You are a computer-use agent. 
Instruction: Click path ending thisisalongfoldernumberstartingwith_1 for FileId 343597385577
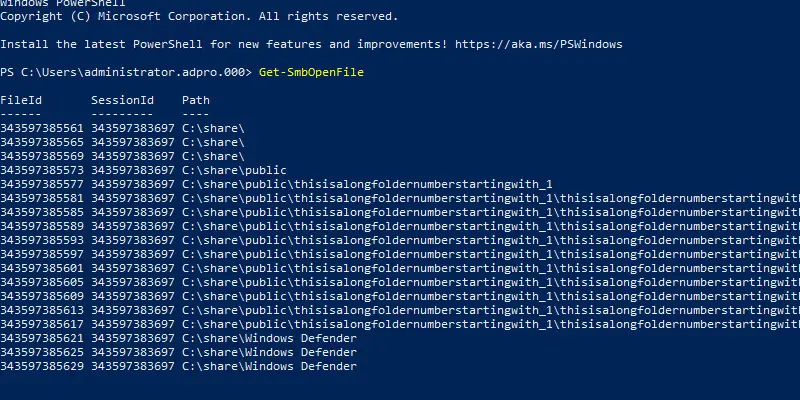(x=367, y=184)
